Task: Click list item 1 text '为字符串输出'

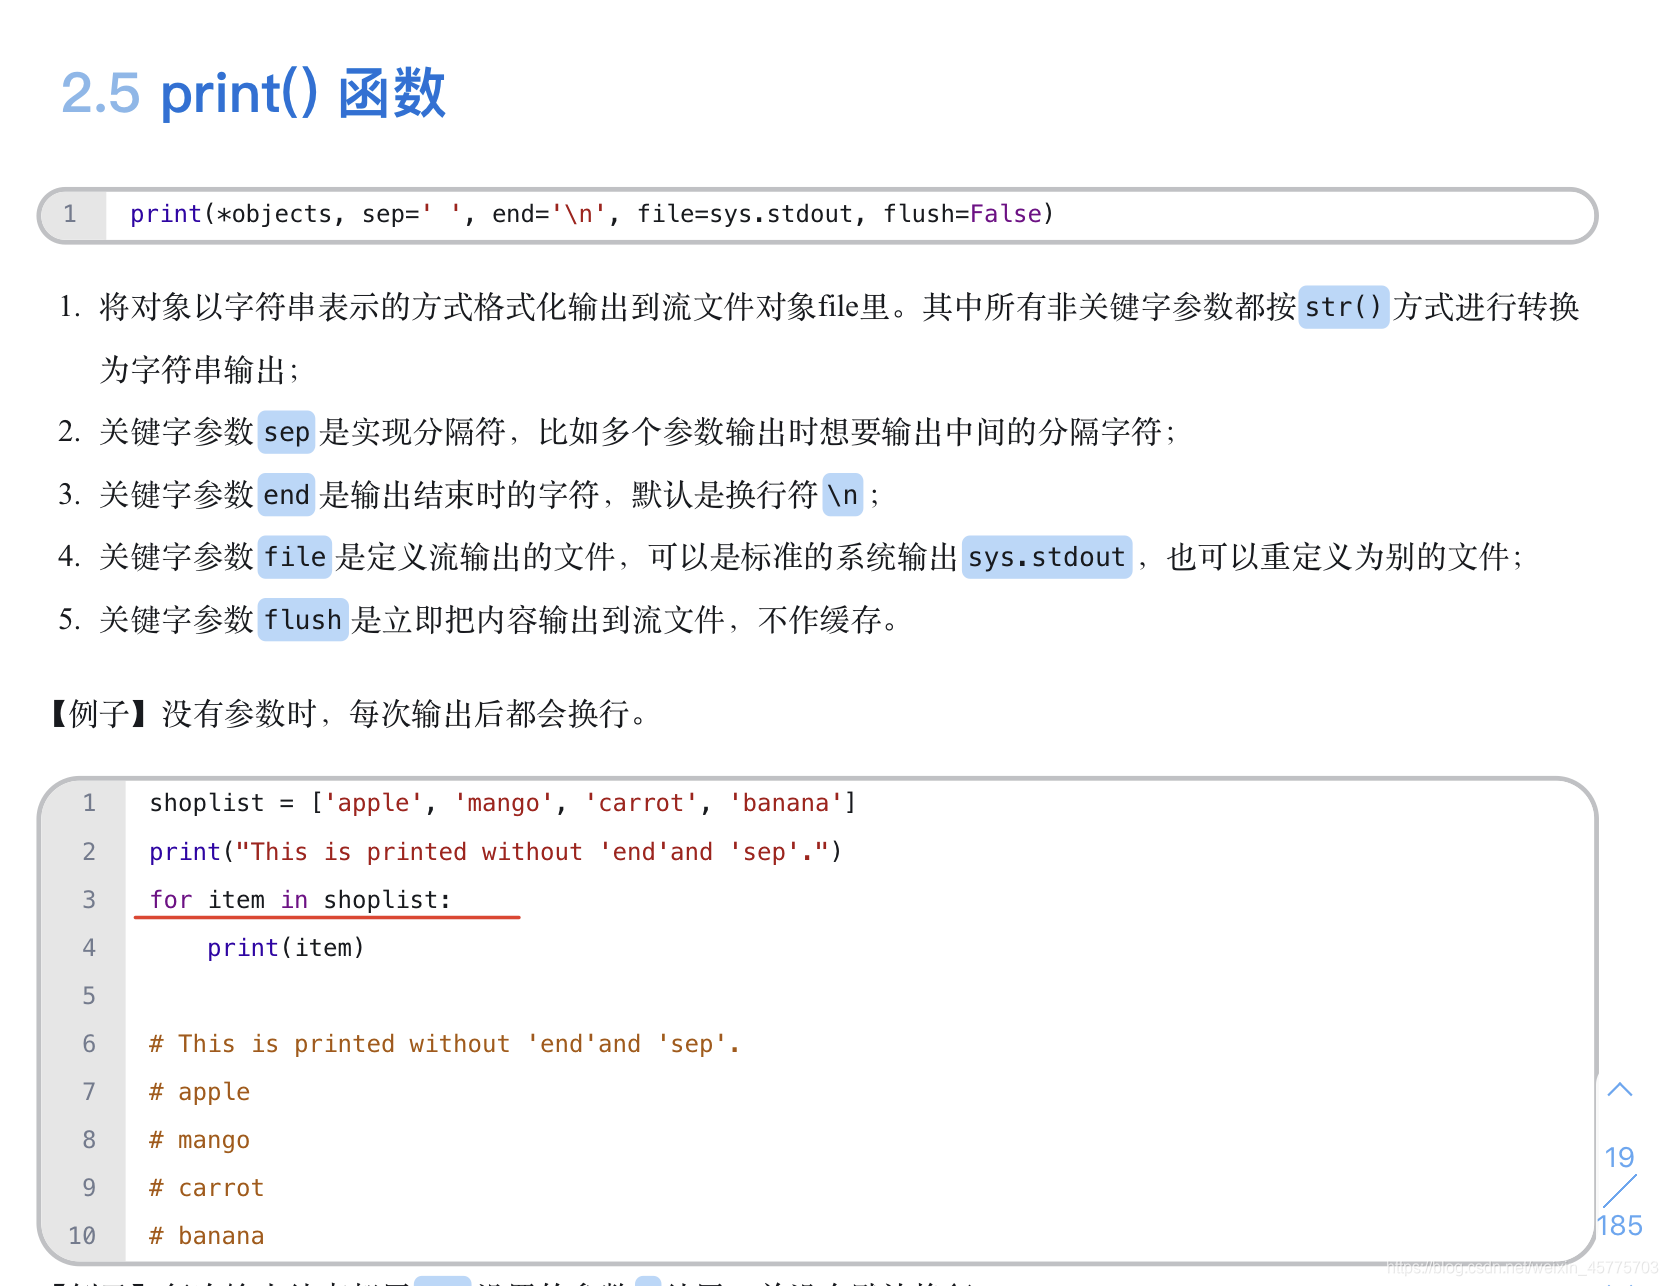Action: coord(192,370)
